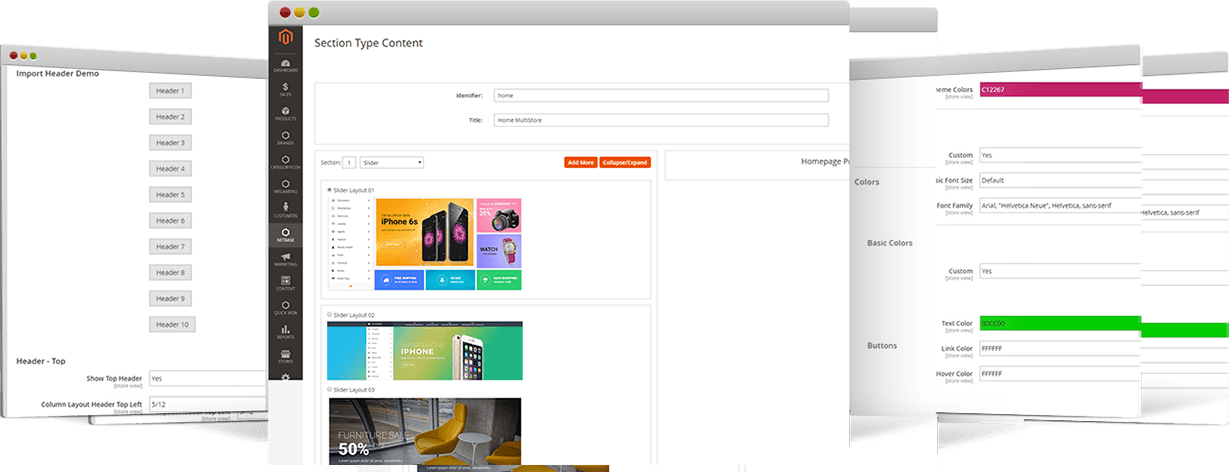Click the Header 3 import button
Viewport: 1229px width, 472px height.
tap(170, 142)
